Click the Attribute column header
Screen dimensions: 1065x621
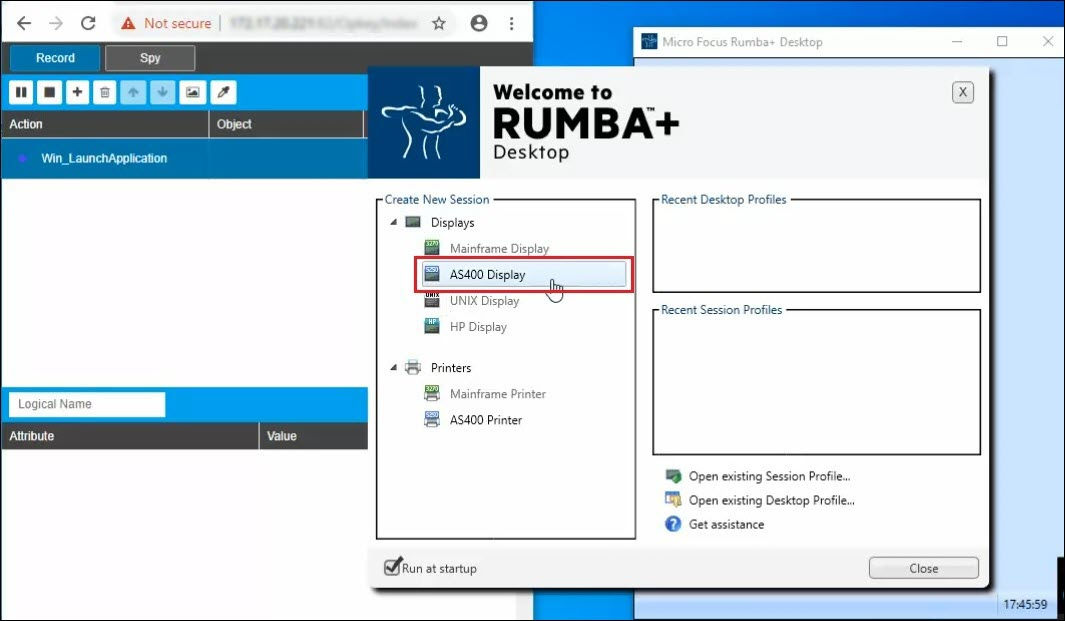click(x=130, y=436)
